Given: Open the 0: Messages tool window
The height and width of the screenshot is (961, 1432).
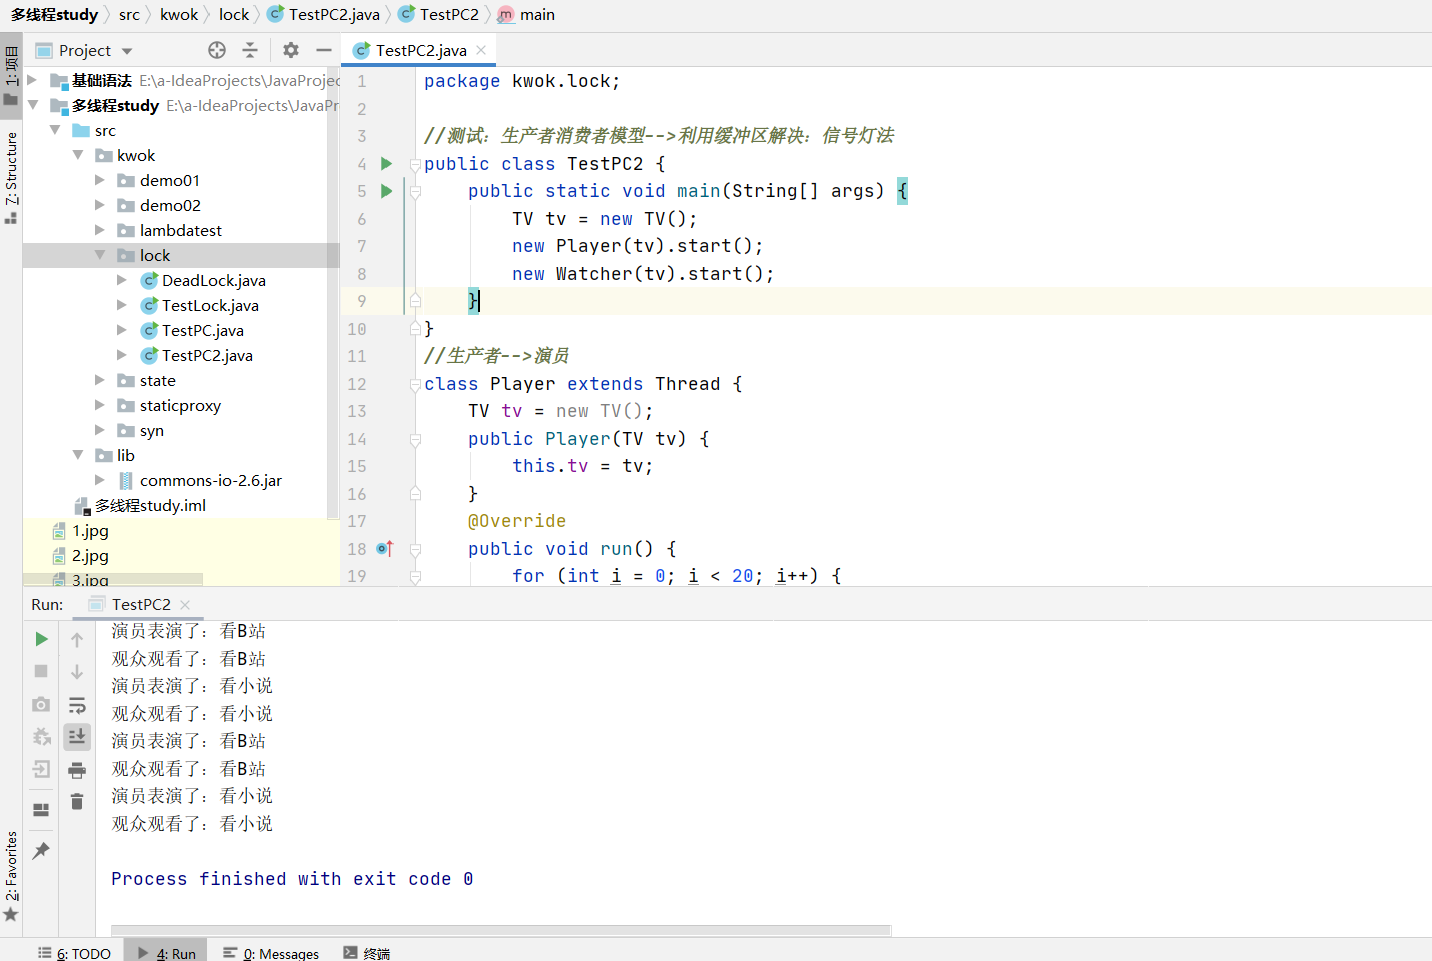Looking at the screenshot, I should pyautogui.click(x=271, y=953).
